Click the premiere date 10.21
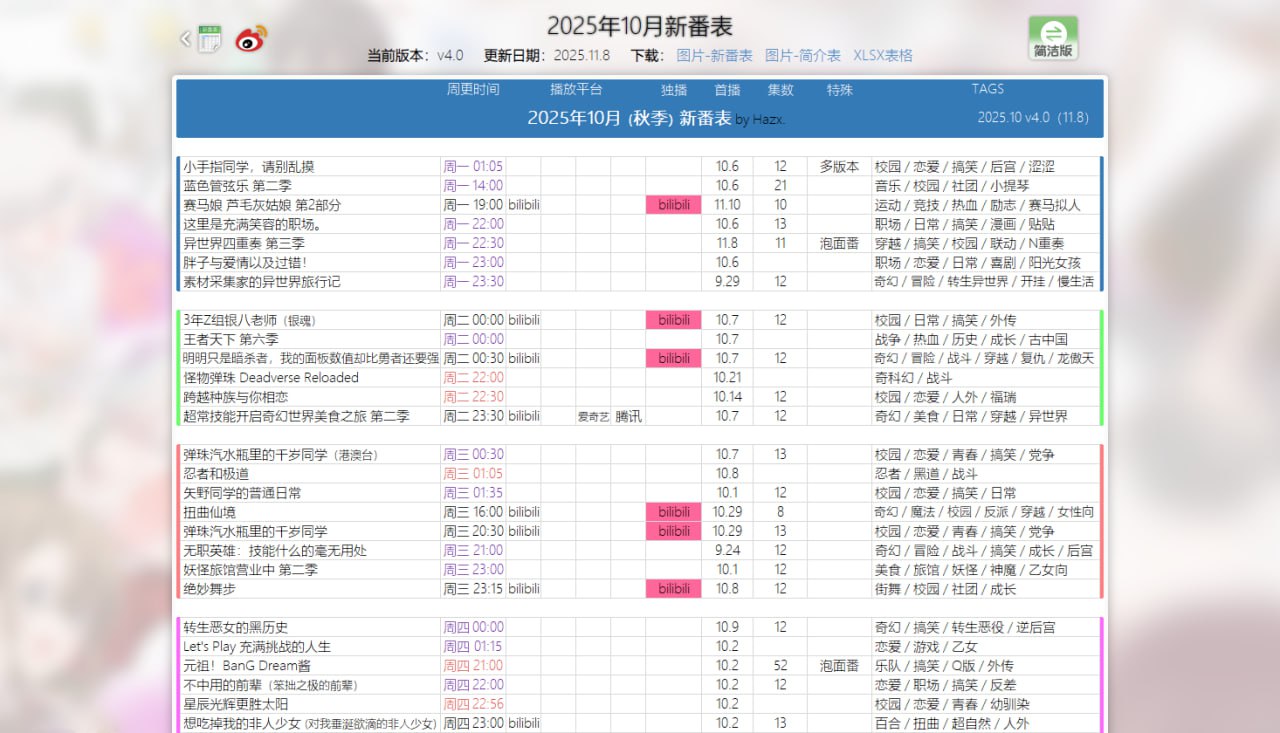This screenshot has width=1280, height=733. 727,378
